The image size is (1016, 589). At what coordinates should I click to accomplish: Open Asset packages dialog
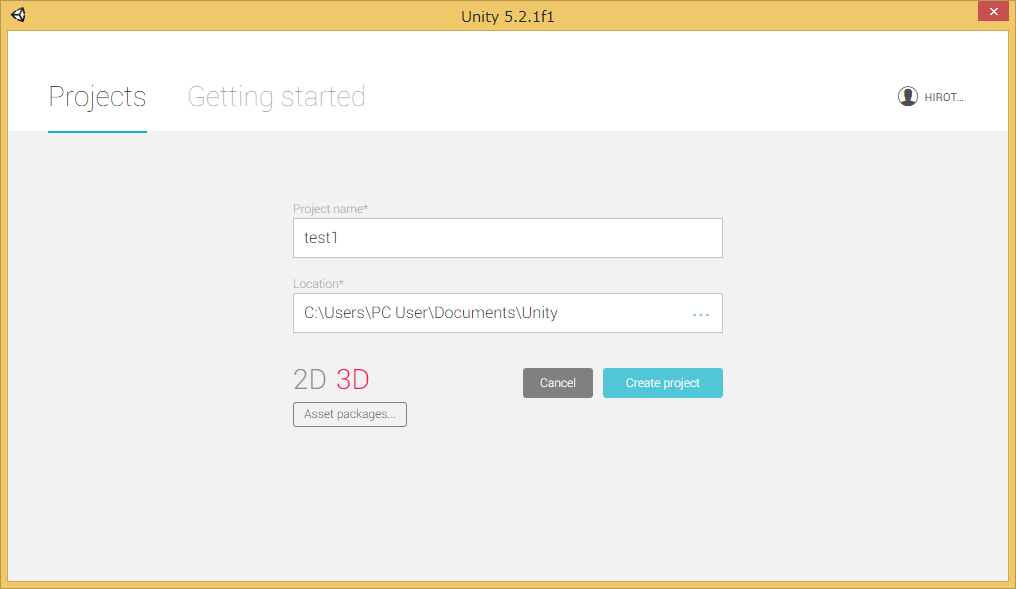click(350, 415)
